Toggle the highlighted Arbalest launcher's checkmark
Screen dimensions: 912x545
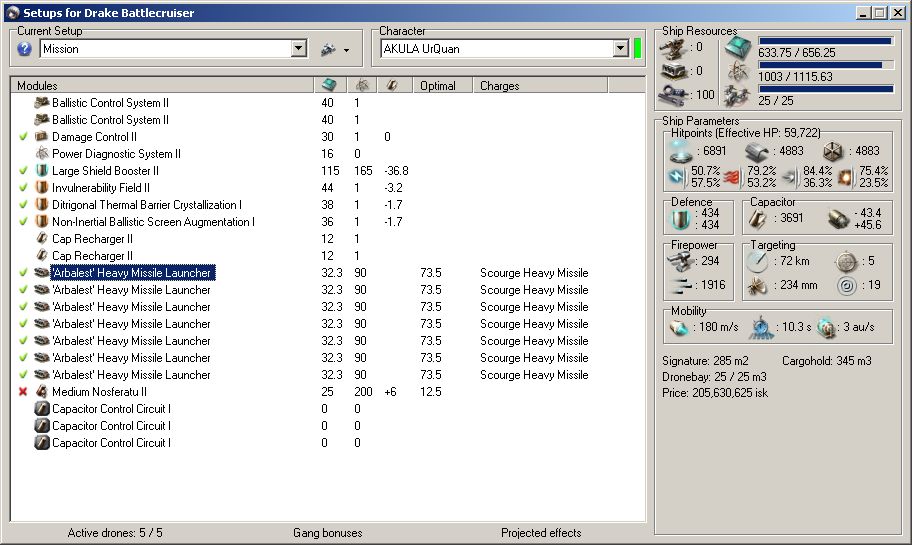click(x=23, y=272)
